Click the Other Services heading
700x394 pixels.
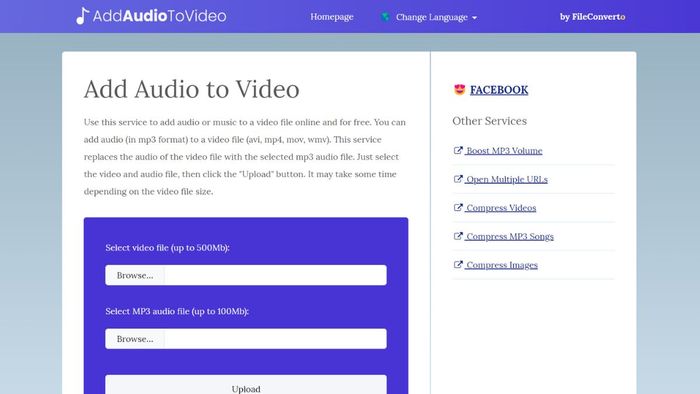click(489, 121)
